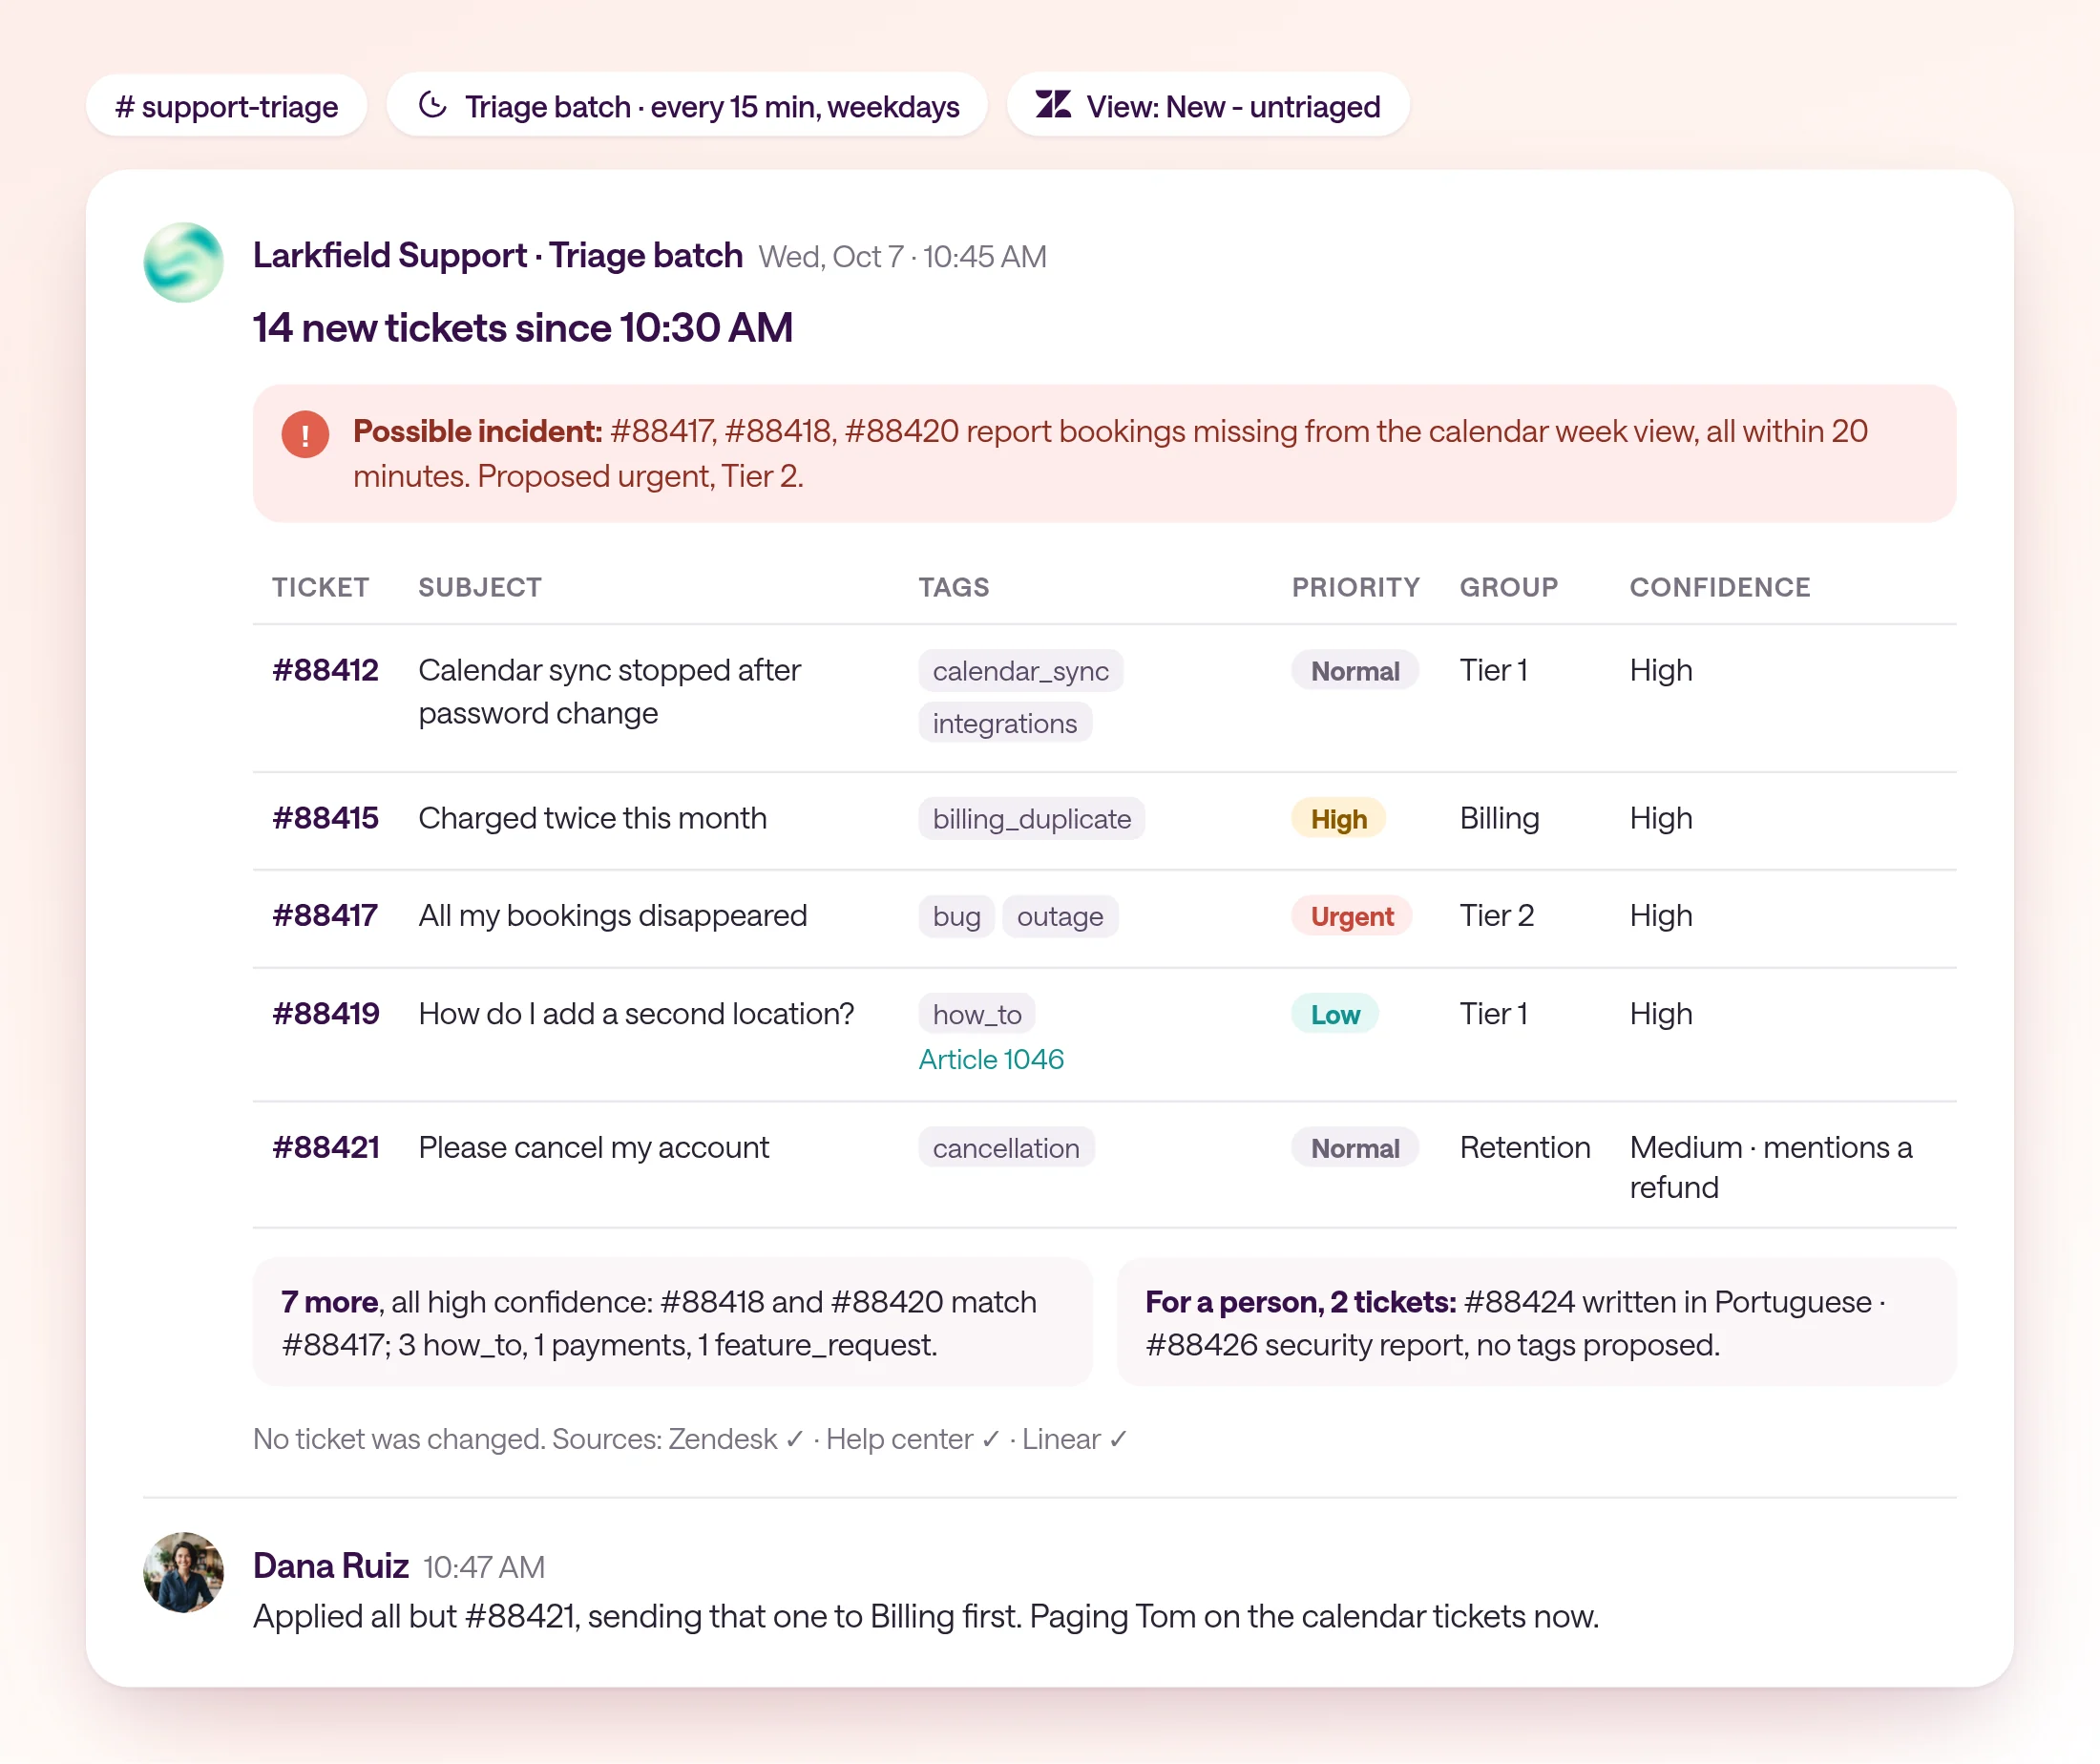This screenshot has width=2100, height=1764.
Task: Click the GROUP column header
Action: pos(1508,587)
